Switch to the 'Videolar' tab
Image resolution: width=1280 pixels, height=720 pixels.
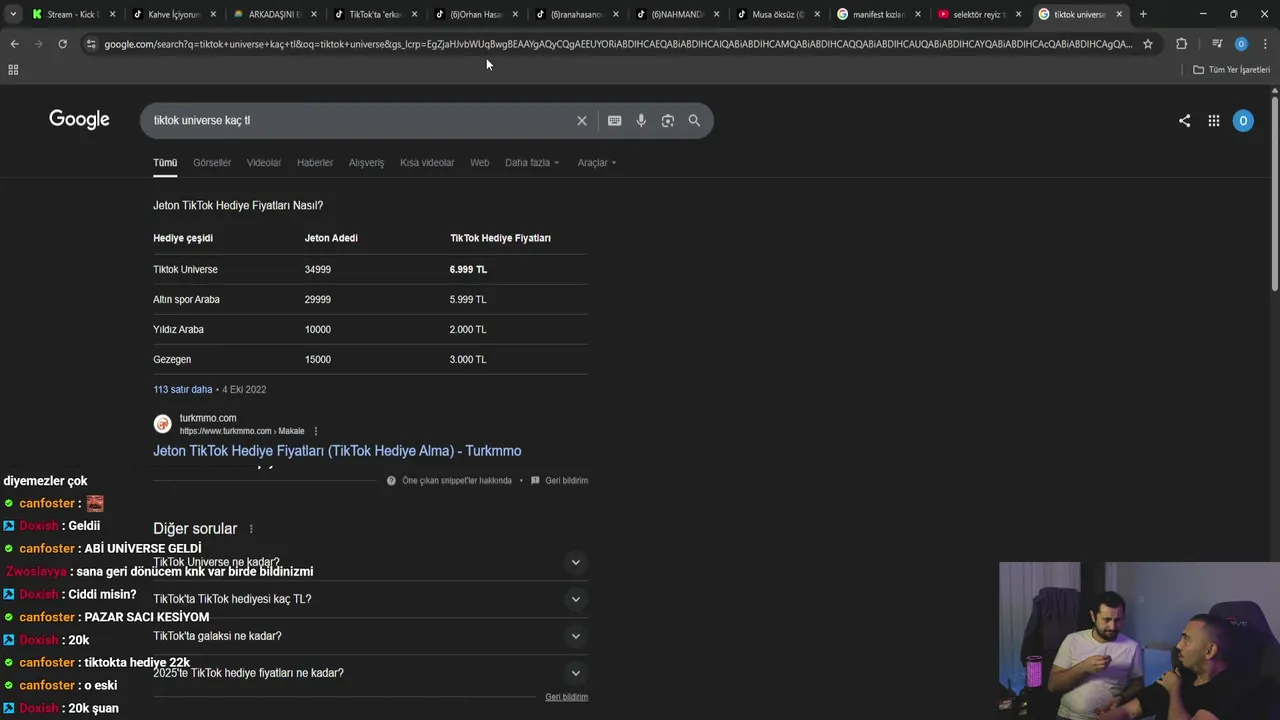(x=264, y=162)
